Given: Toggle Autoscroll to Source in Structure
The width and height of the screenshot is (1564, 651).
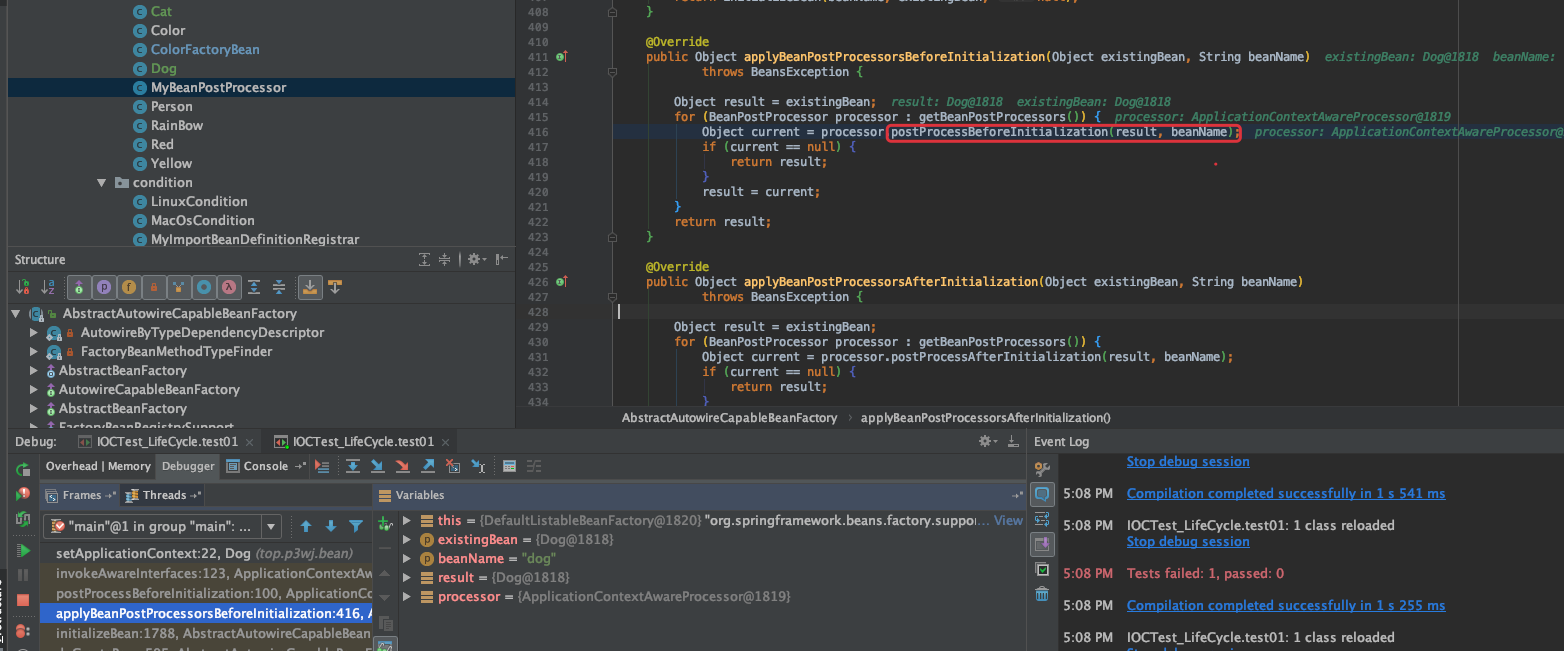Looking at the screenshot, I should (311, 287).
